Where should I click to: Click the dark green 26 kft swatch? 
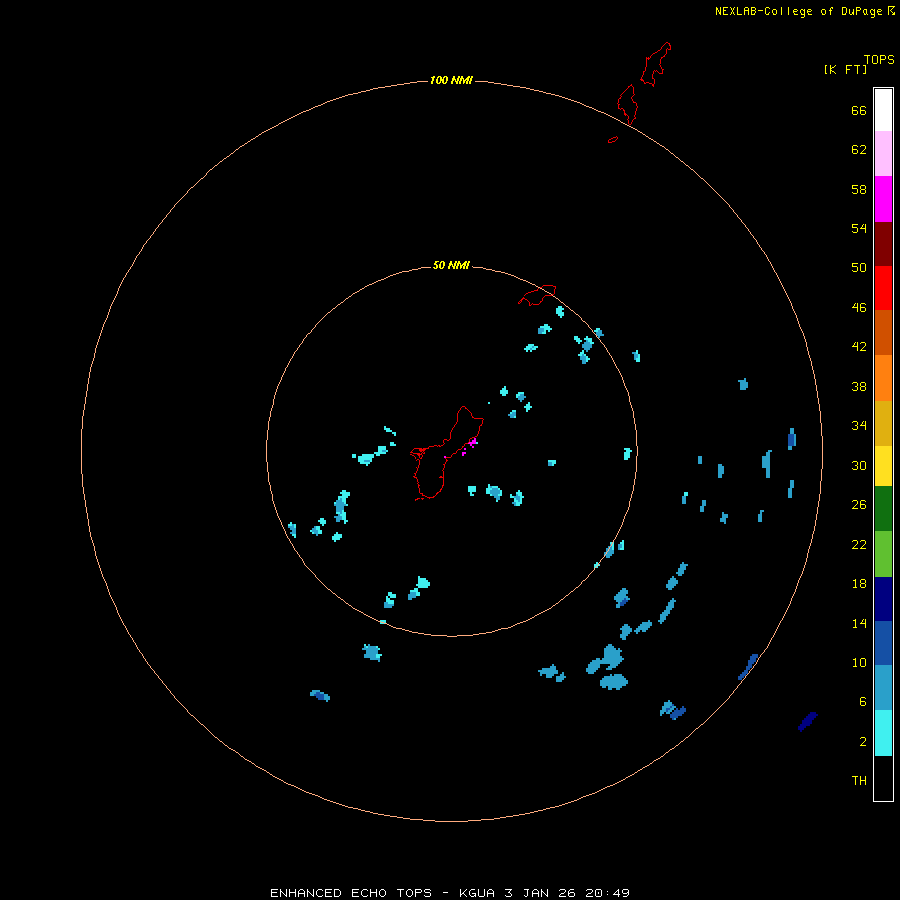tap(883, 509)
